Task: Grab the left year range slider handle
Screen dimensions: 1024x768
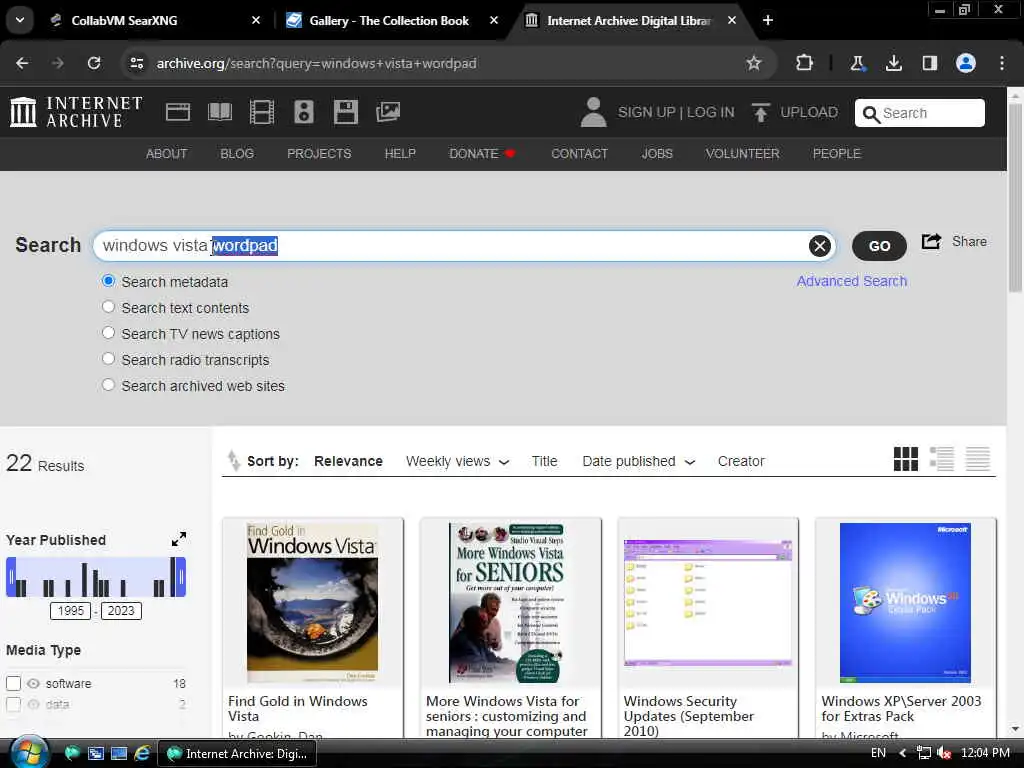Action: tap(11, 577)
